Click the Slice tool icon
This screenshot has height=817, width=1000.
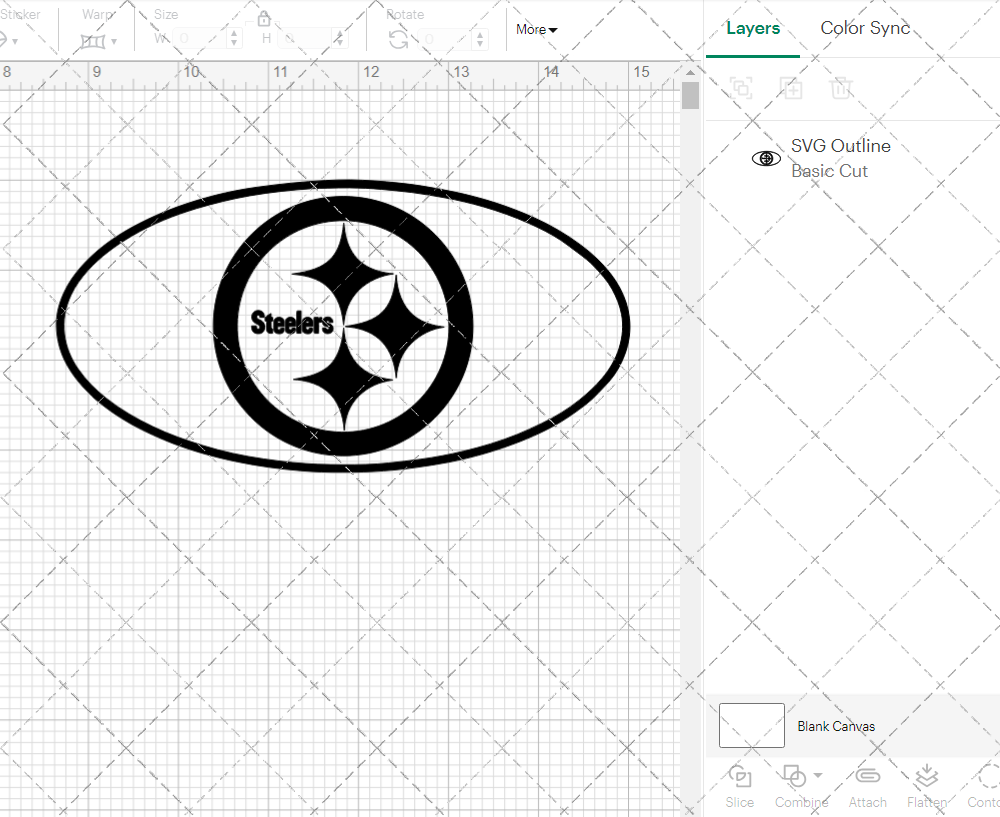(740, 777)
